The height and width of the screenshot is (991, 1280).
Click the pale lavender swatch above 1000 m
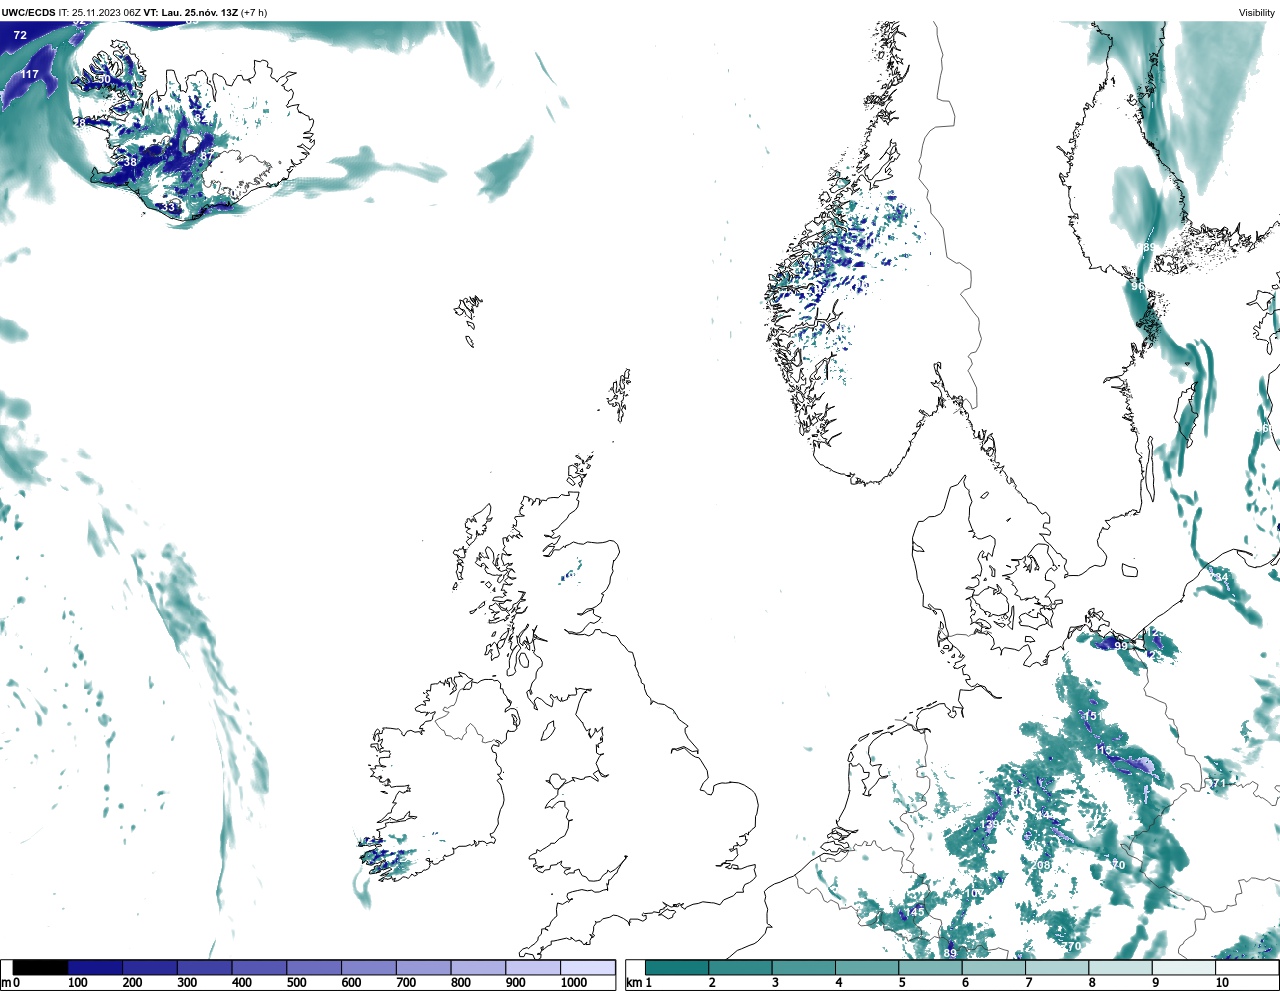tap(587, 968)
